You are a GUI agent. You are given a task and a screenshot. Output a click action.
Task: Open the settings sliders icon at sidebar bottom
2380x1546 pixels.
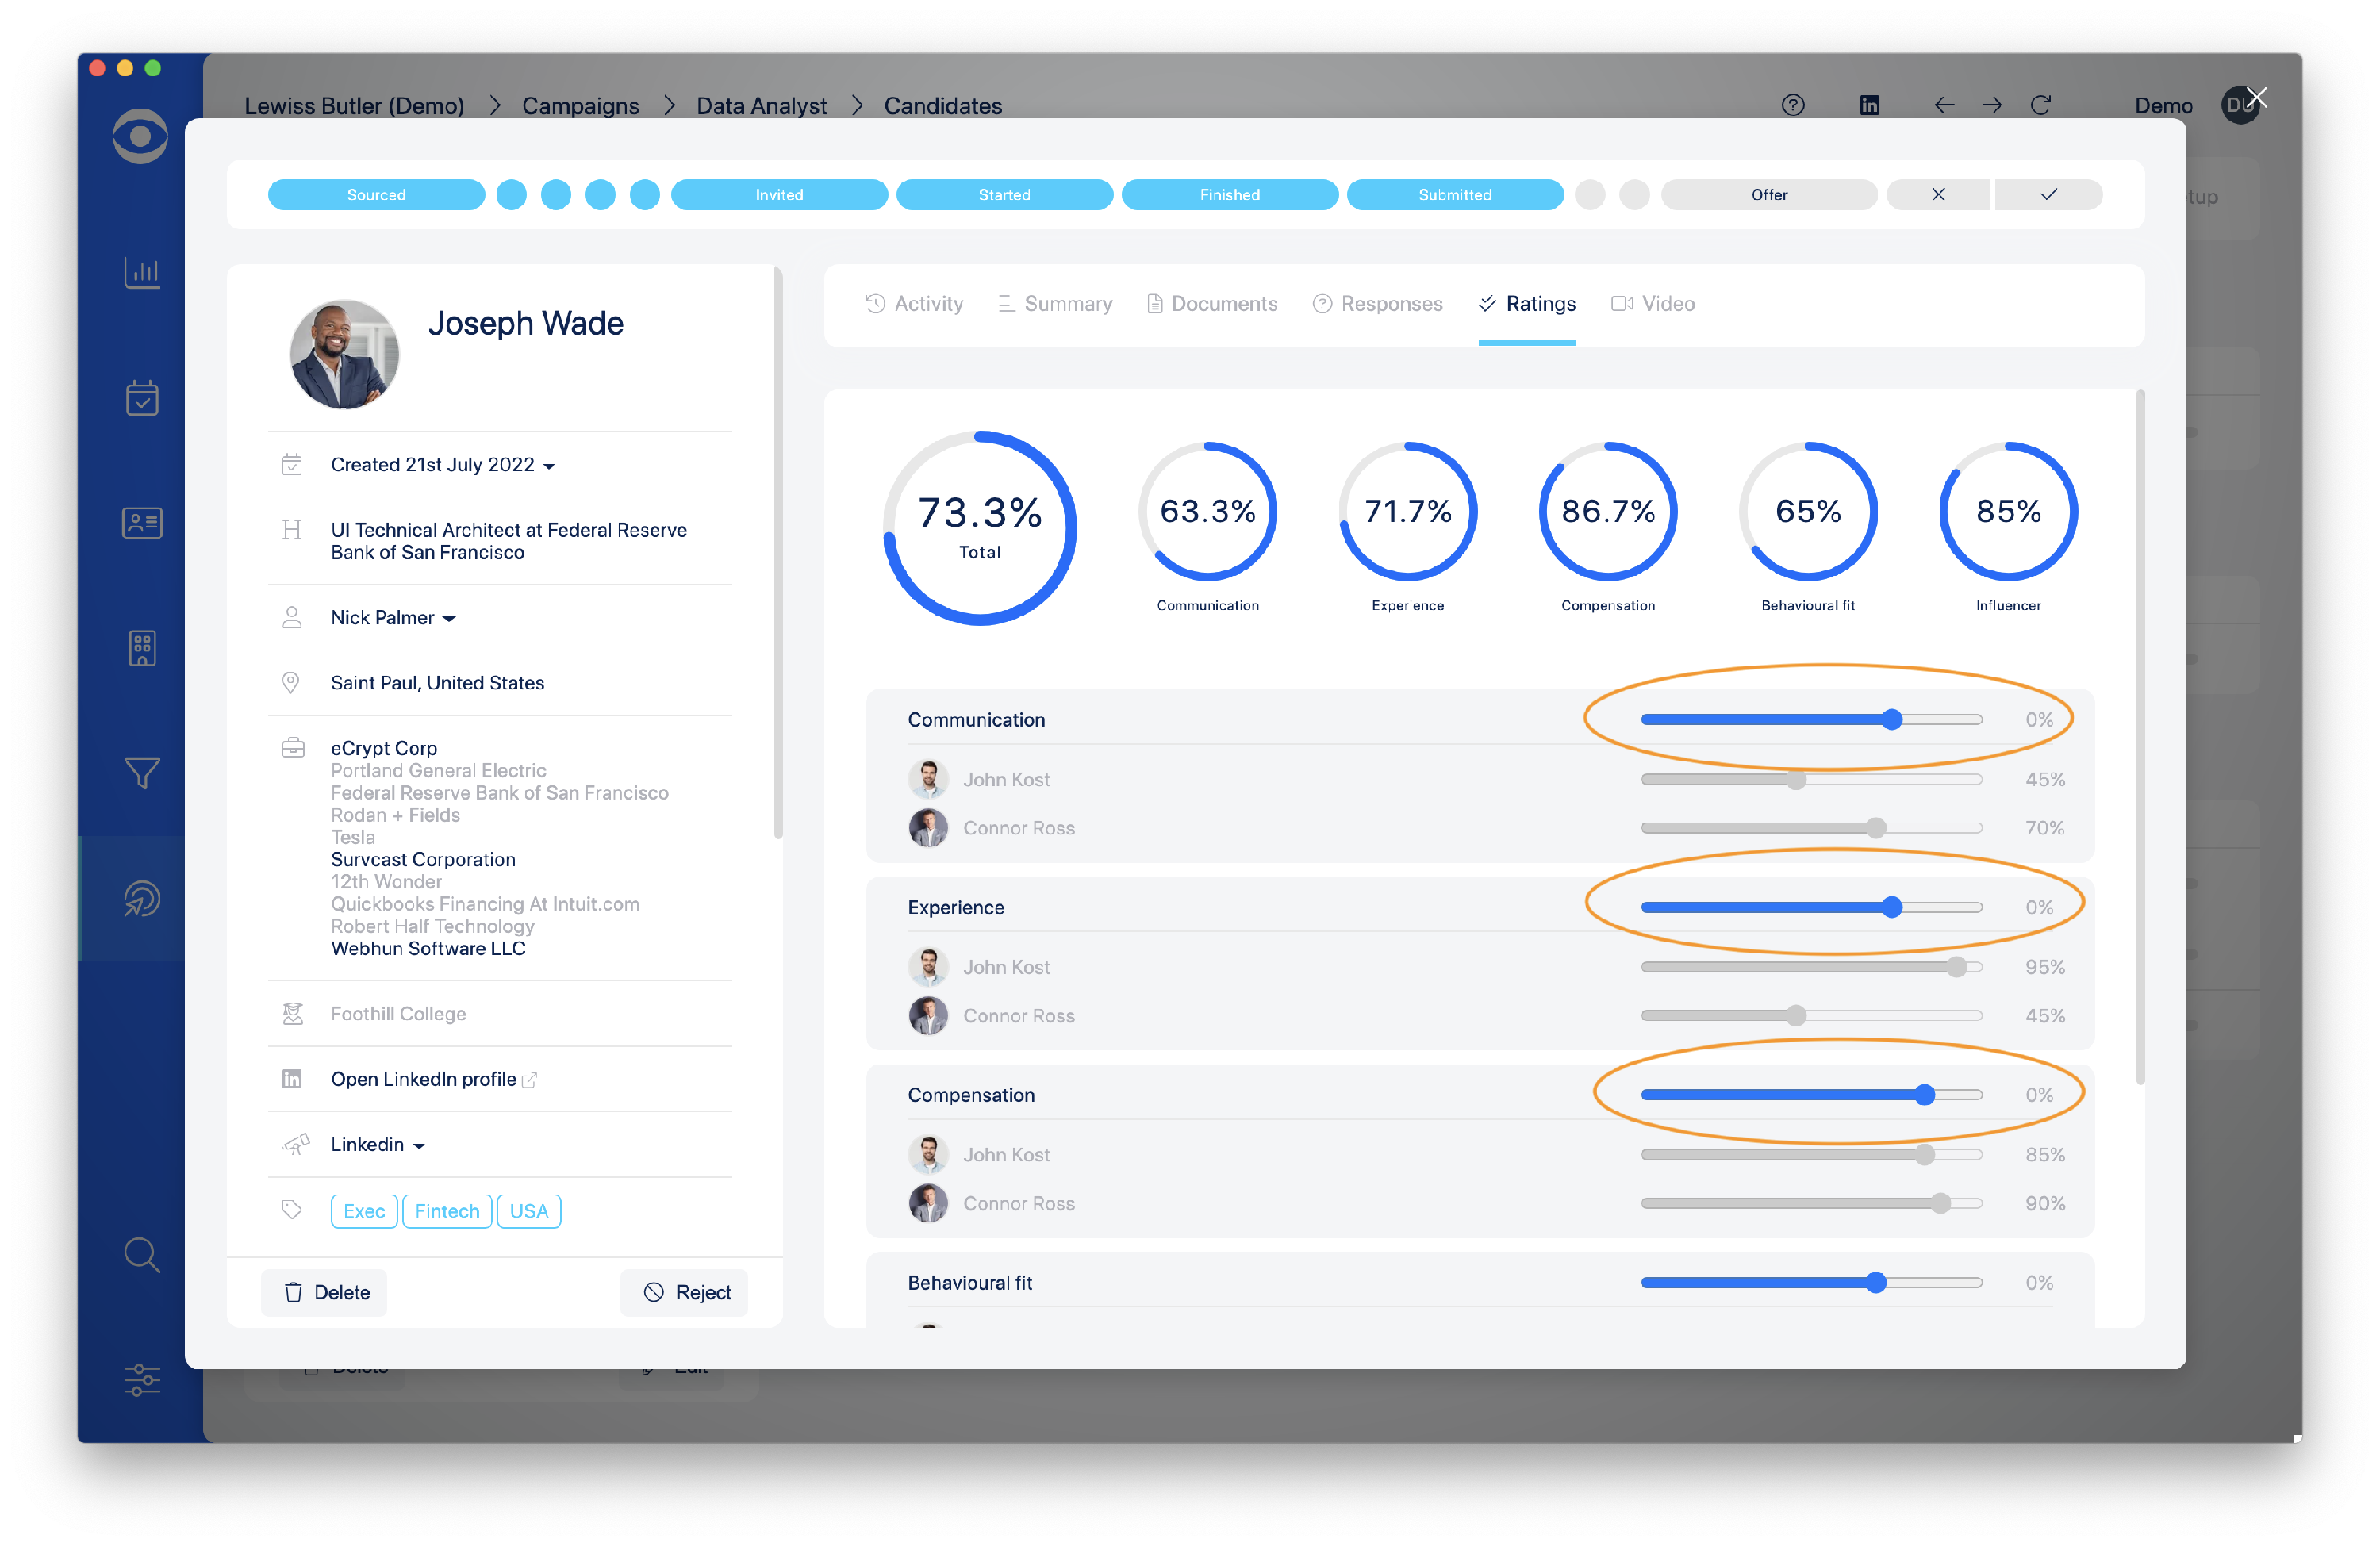coord(141,1381)
